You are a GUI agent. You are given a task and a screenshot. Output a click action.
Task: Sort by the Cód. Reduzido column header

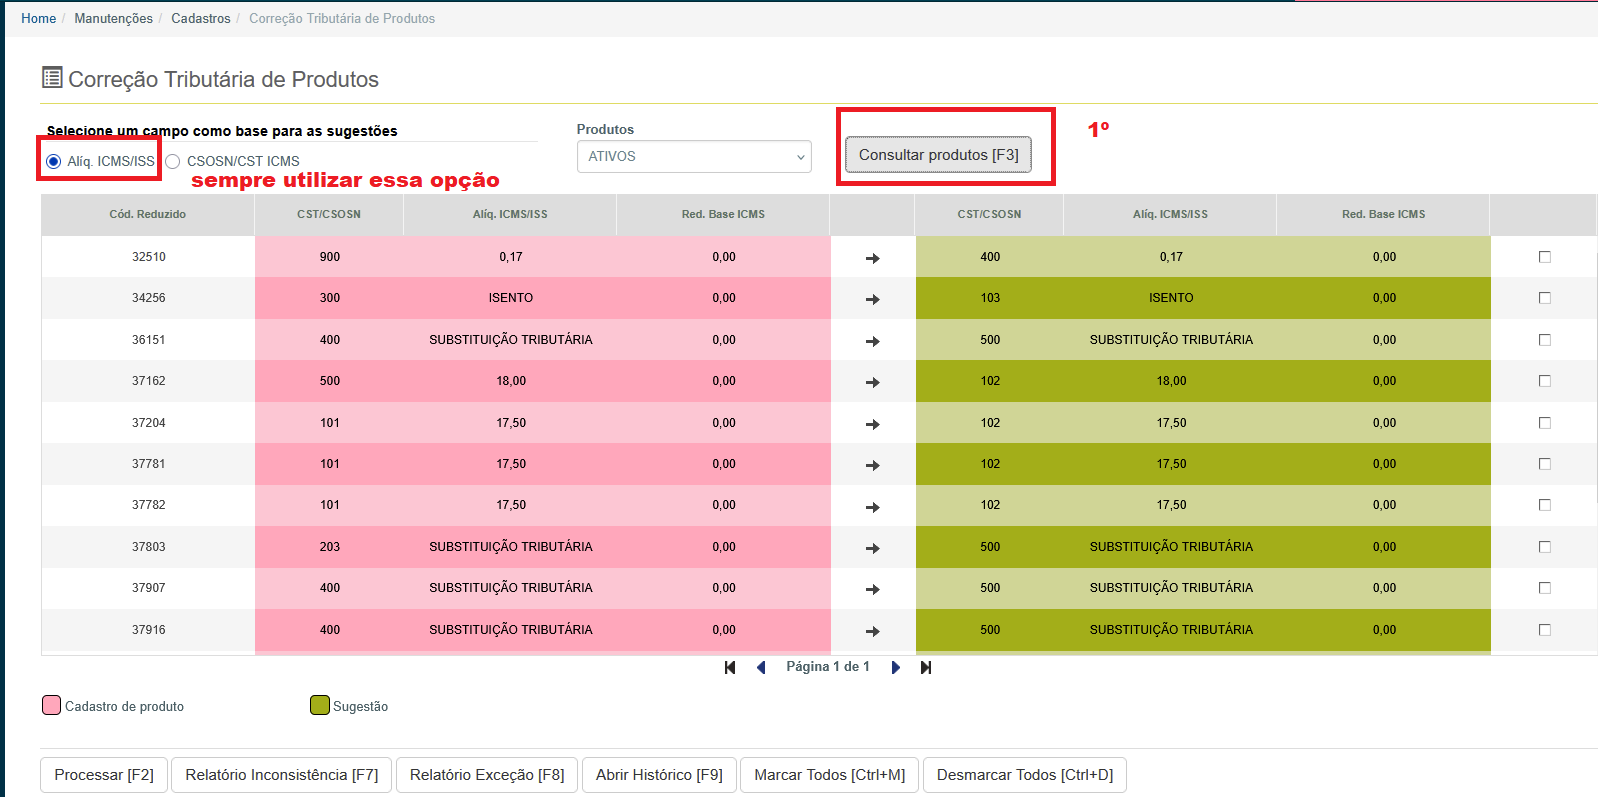pyautogui.click(x=148, y=214)
